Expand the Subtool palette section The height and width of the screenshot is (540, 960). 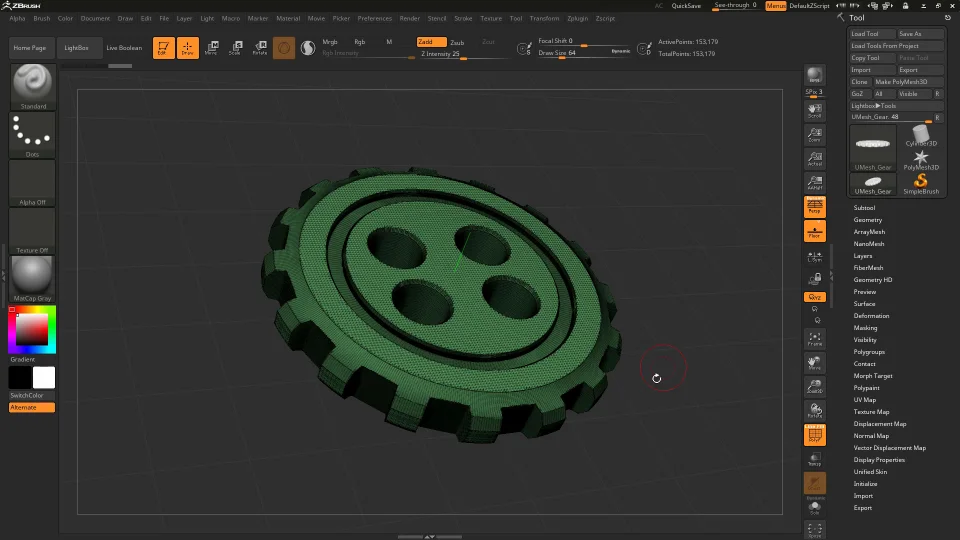coord(864,208)
